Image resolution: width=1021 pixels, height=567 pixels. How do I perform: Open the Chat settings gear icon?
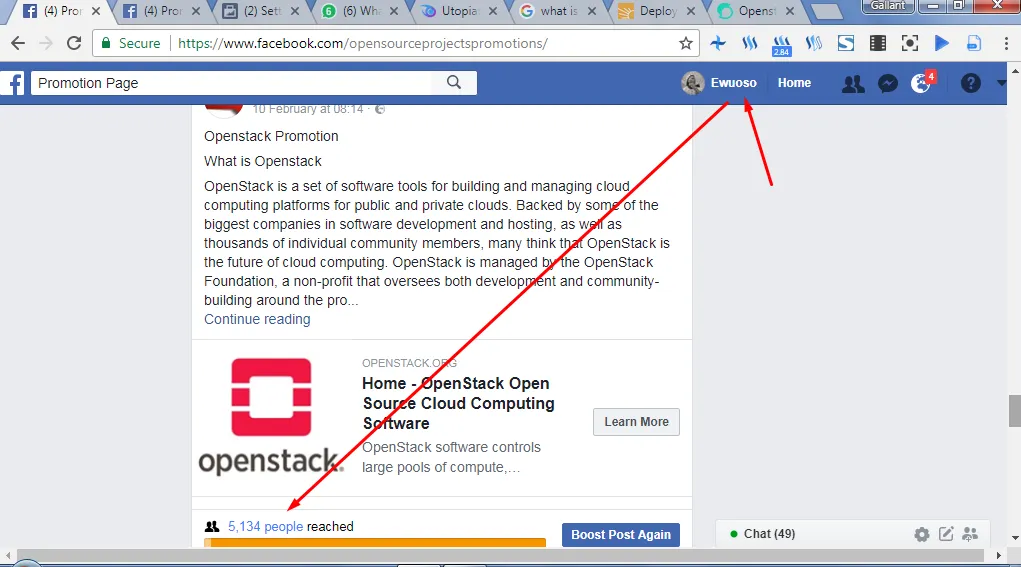(921, 534)
